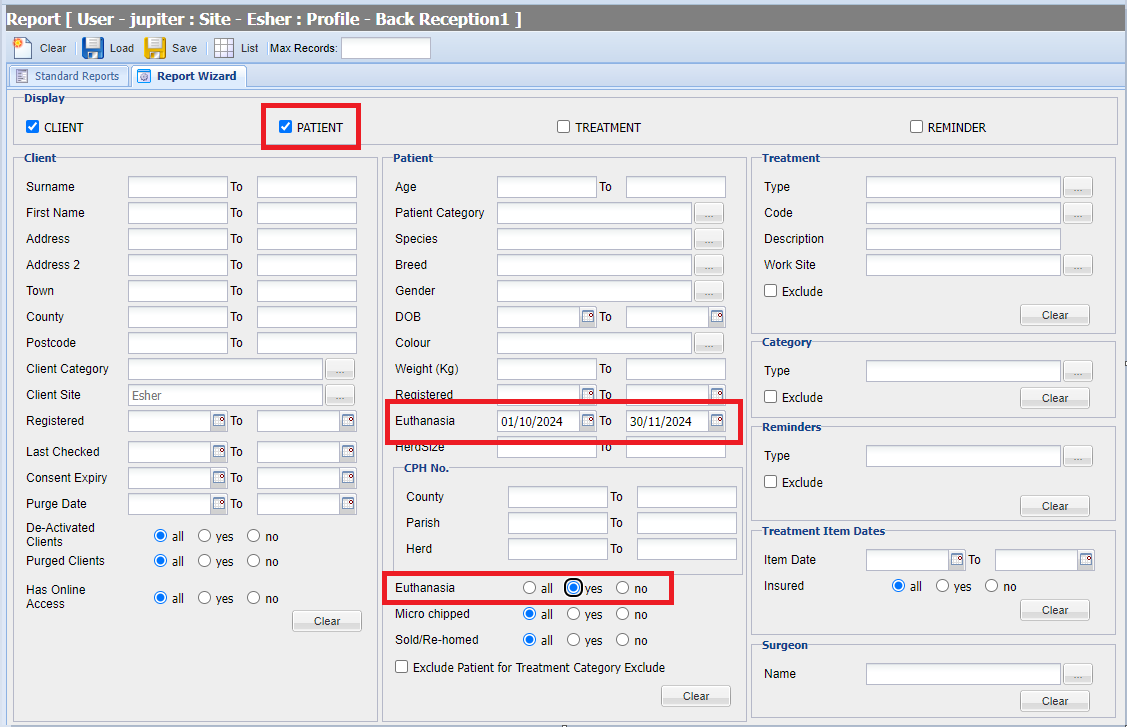The width and height of the screenshot is (1127, 727).
Task: Open calendar for patient Registered to date
Action: (x=717, y=393)
